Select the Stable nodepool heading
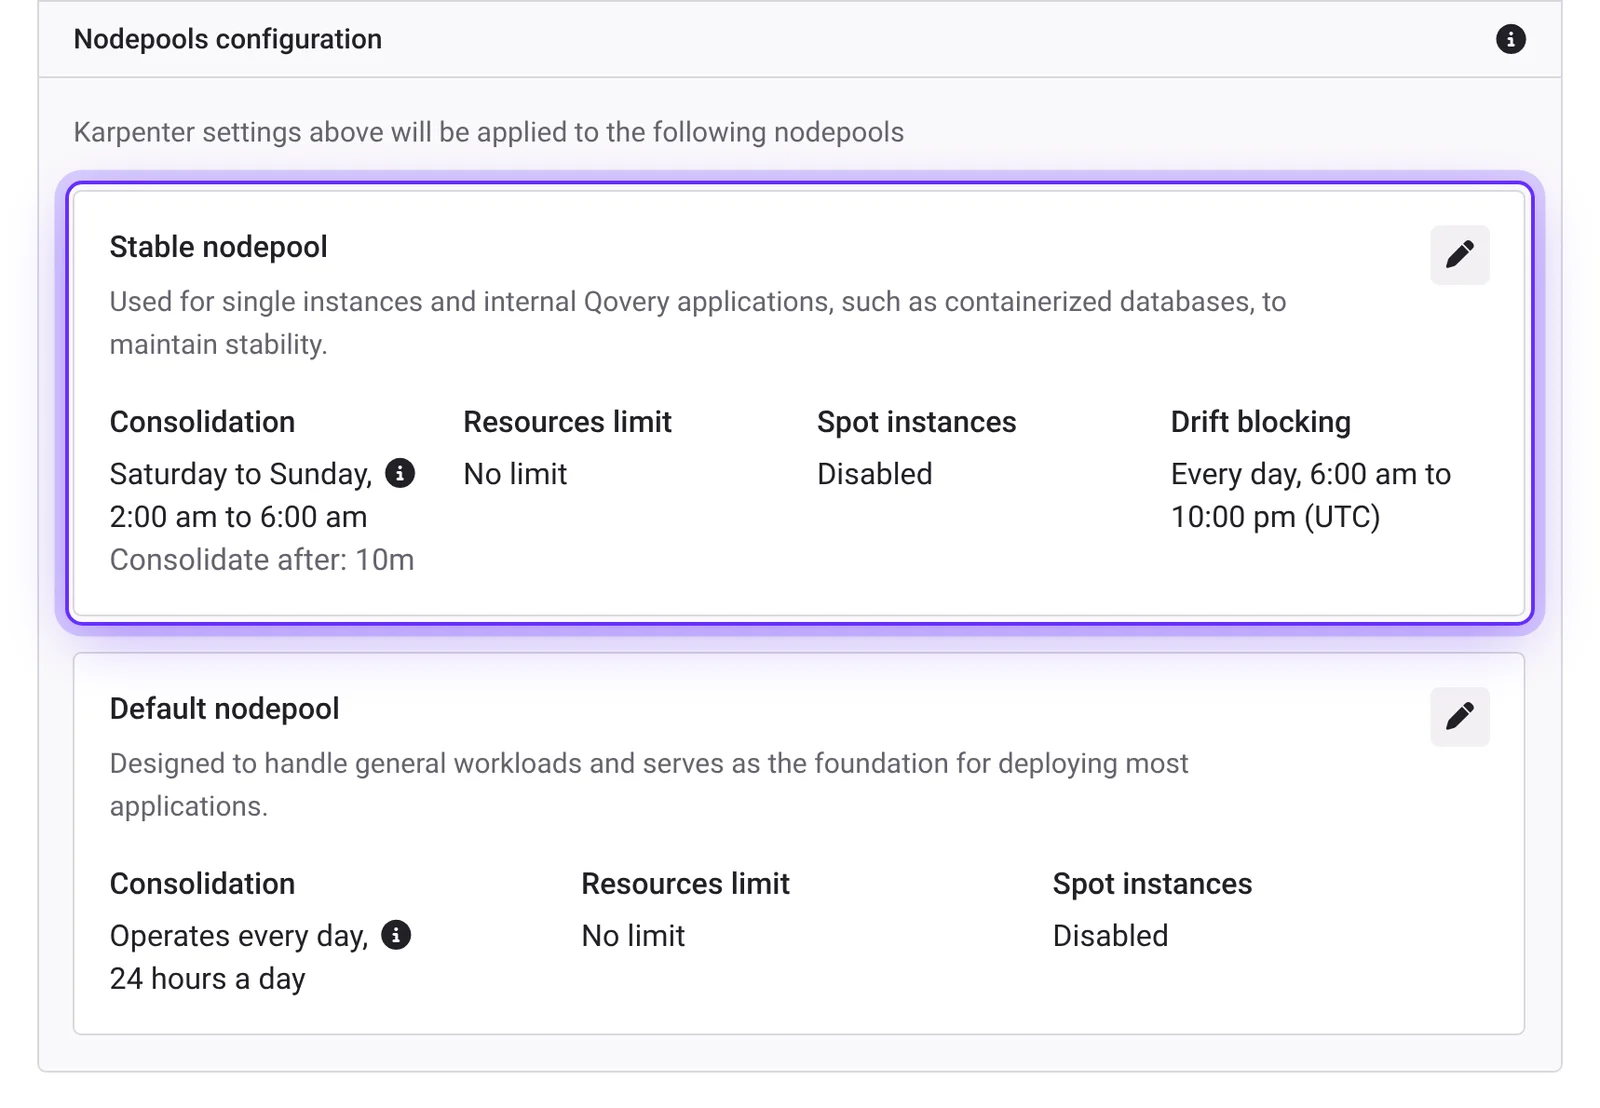 218,247
